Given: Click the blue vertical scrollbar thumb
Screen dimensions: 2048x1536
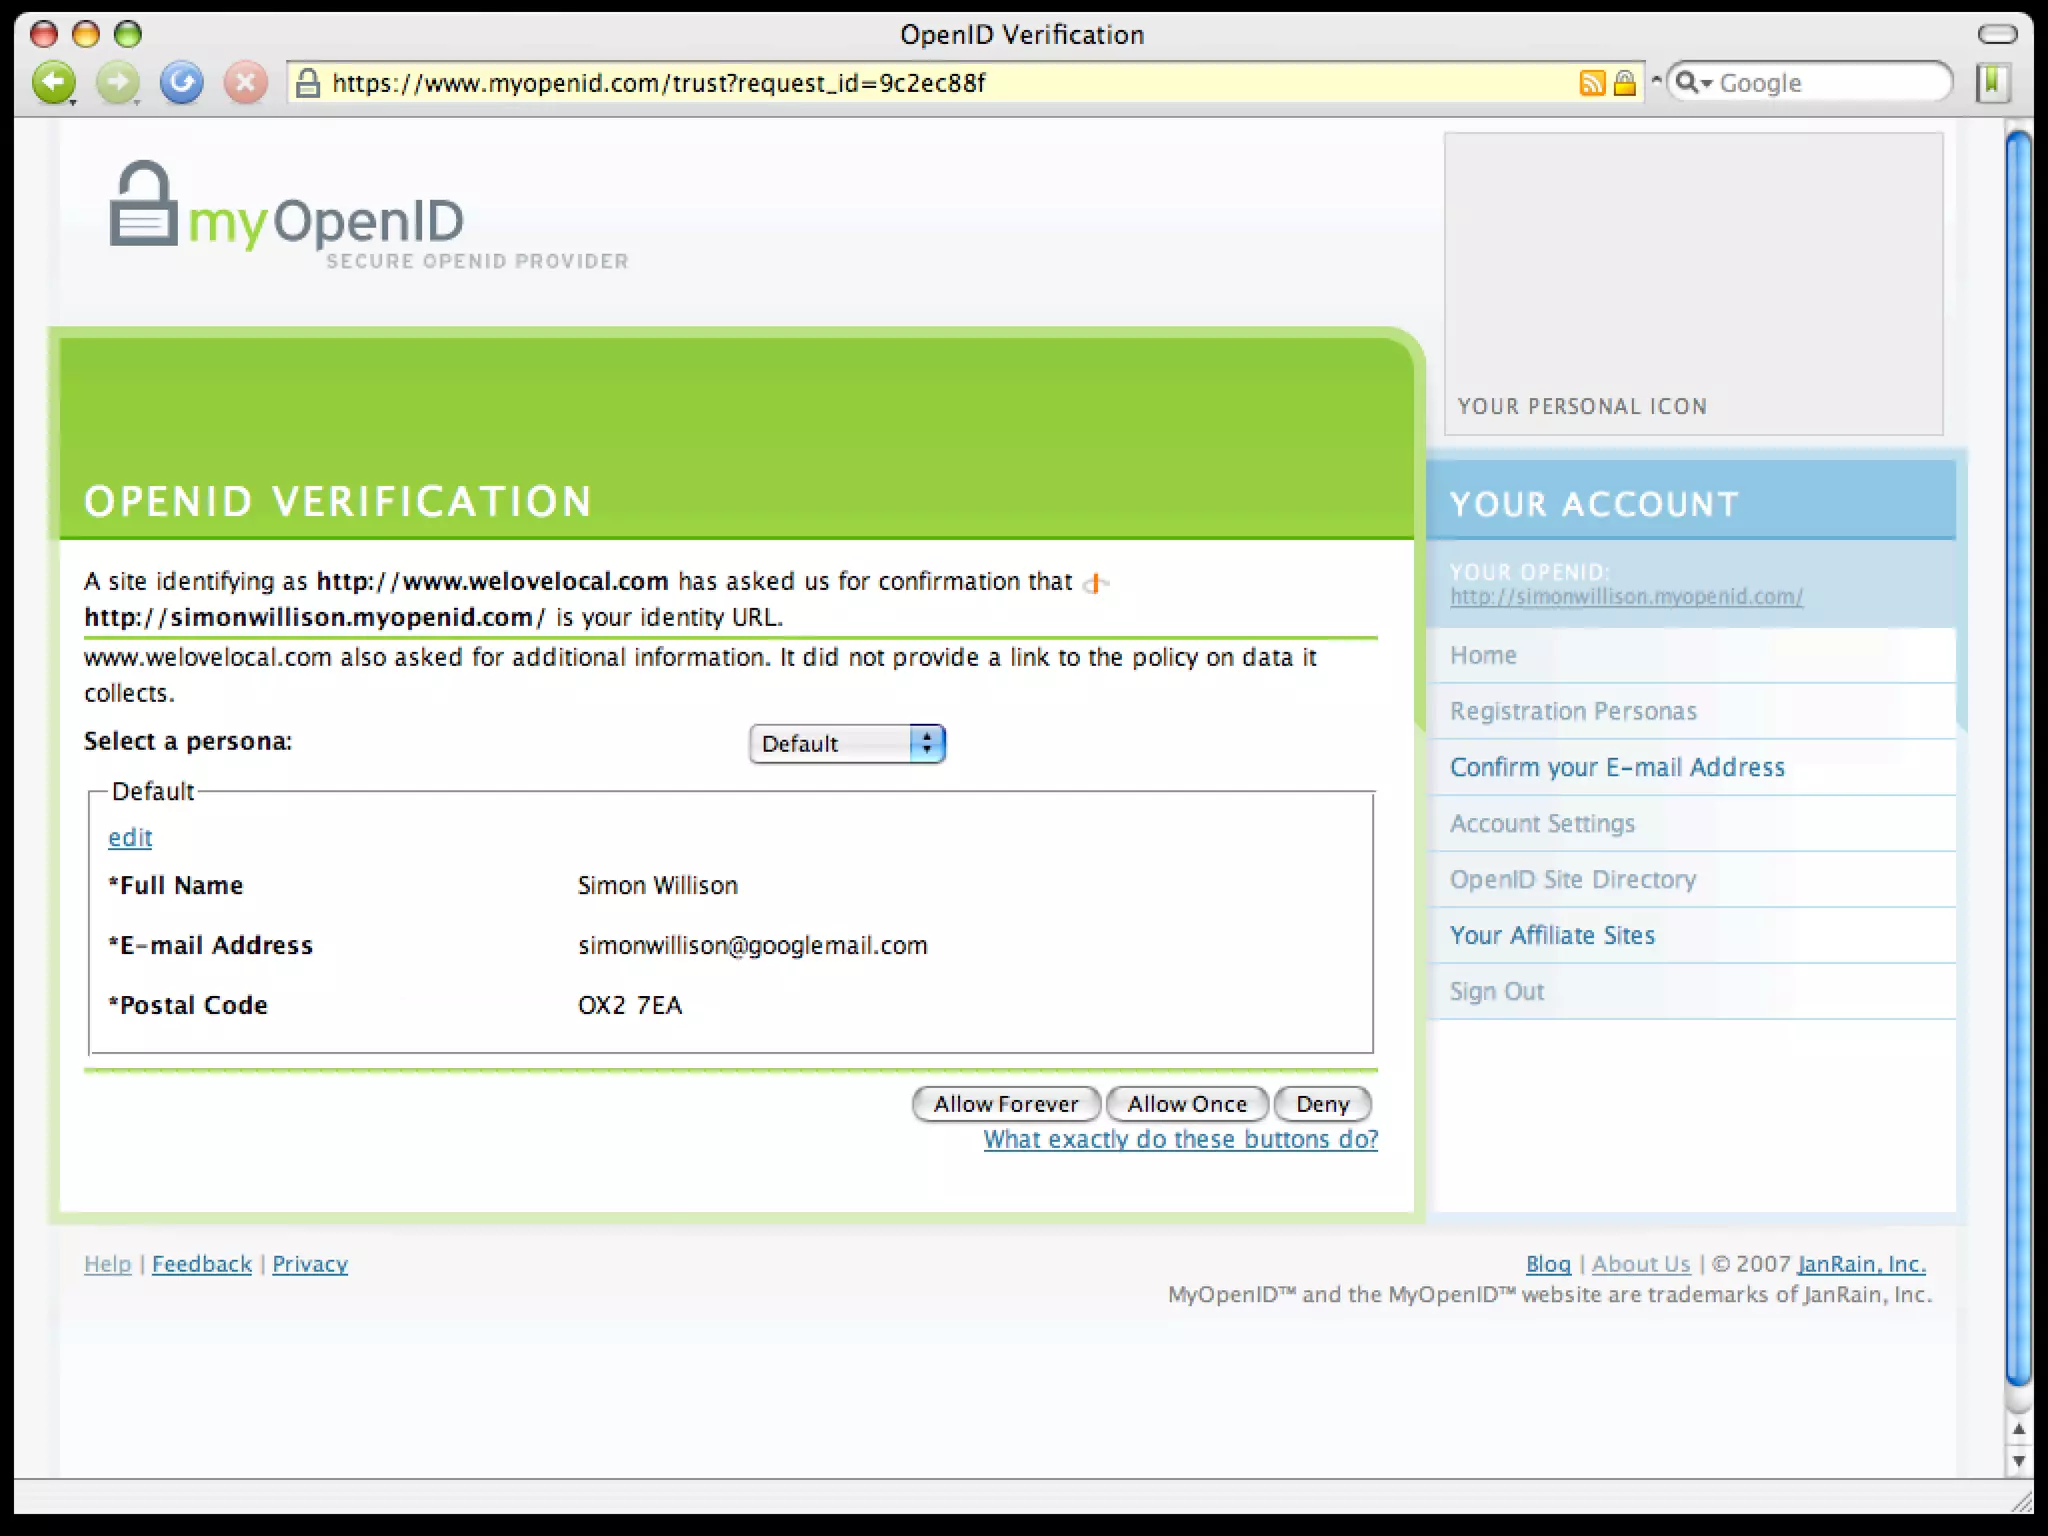Looking at the screenshot, I should tap(2018, 760).
